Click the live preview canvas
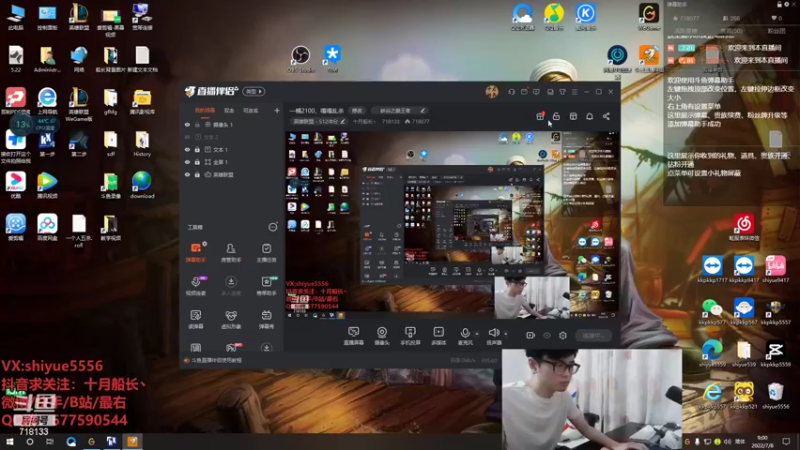This screenshot has width=800, height=450. coord(452,225)
